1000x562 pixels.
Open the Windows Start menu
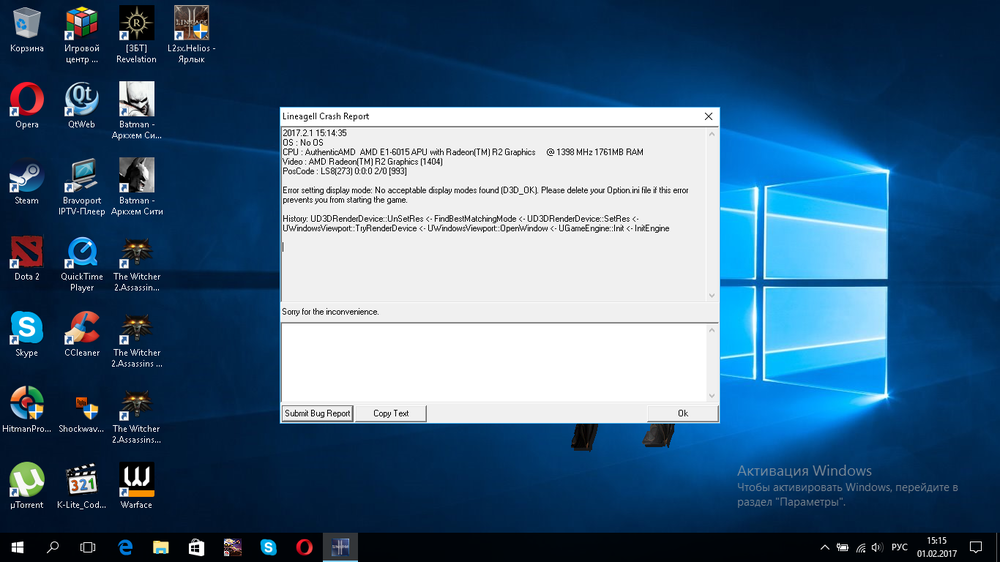point(18,547)
